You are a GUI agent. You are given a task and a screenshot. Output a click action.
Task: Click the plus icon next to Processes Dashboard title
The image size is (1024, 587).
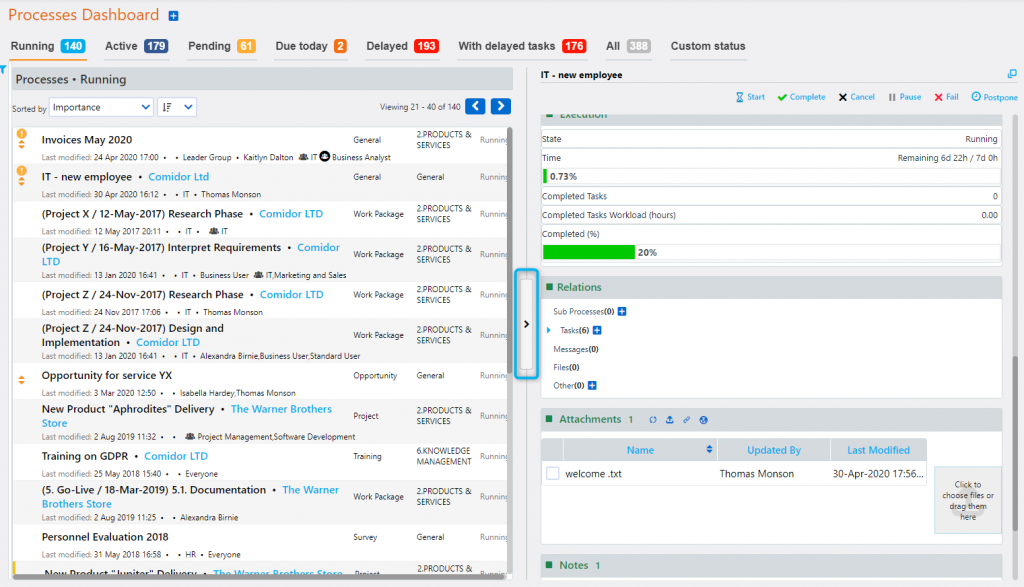pos(172,15)
